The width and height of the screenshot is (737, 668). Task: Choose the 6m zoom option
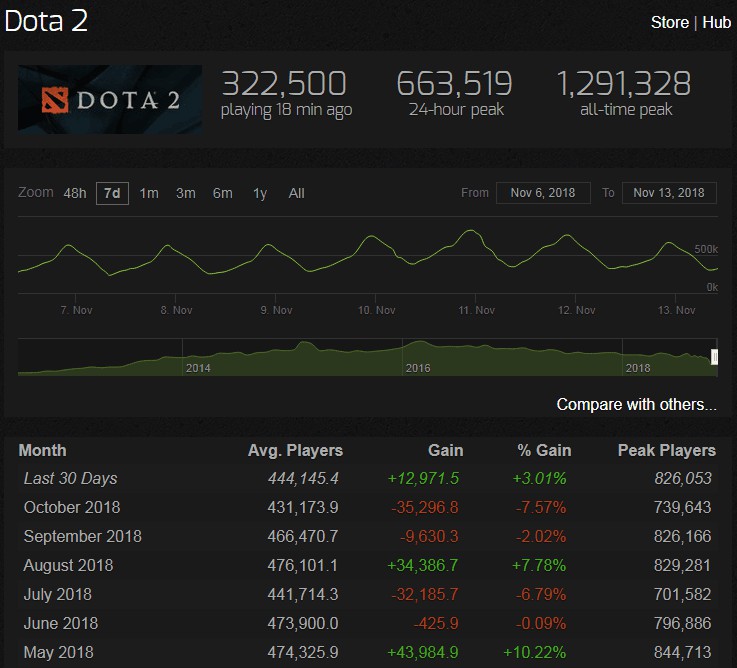click(x=222, y=193)
